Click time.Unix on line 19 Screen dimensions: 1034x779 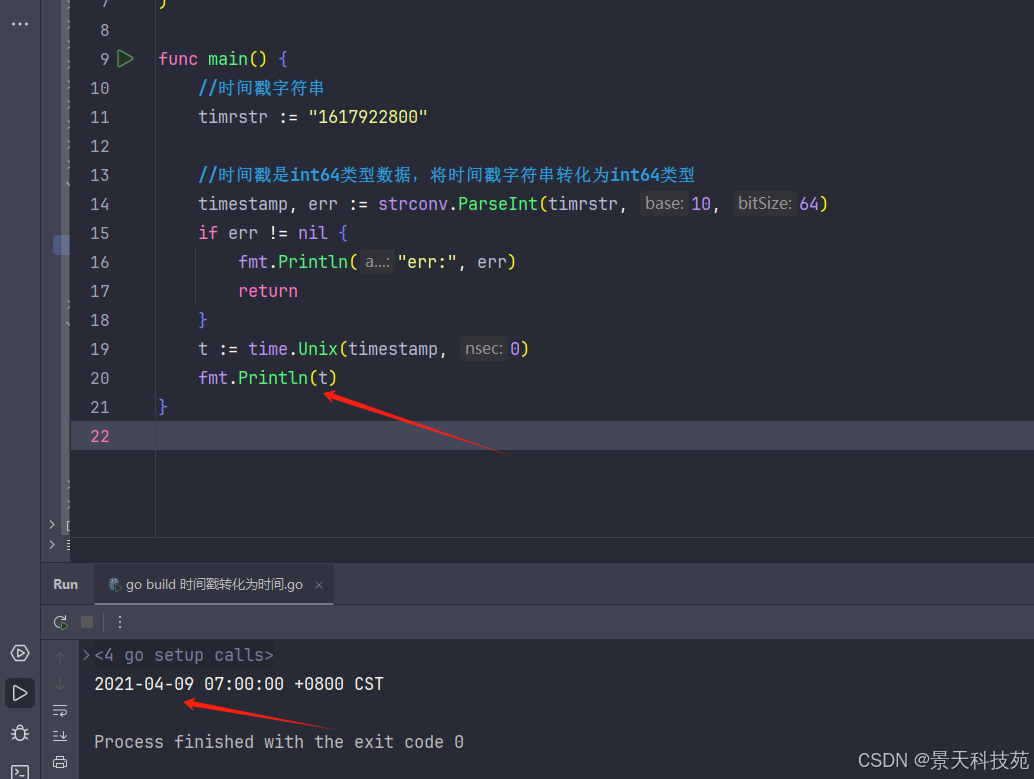[x=293, y=349]
